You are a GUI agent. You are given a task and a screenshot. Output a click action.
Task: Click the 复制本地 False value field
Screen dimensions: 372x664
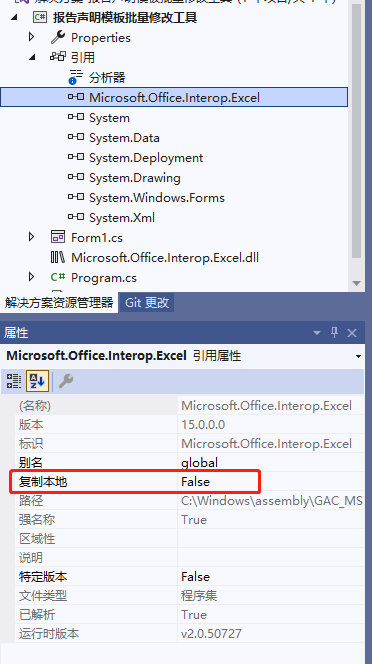point(271,481)
